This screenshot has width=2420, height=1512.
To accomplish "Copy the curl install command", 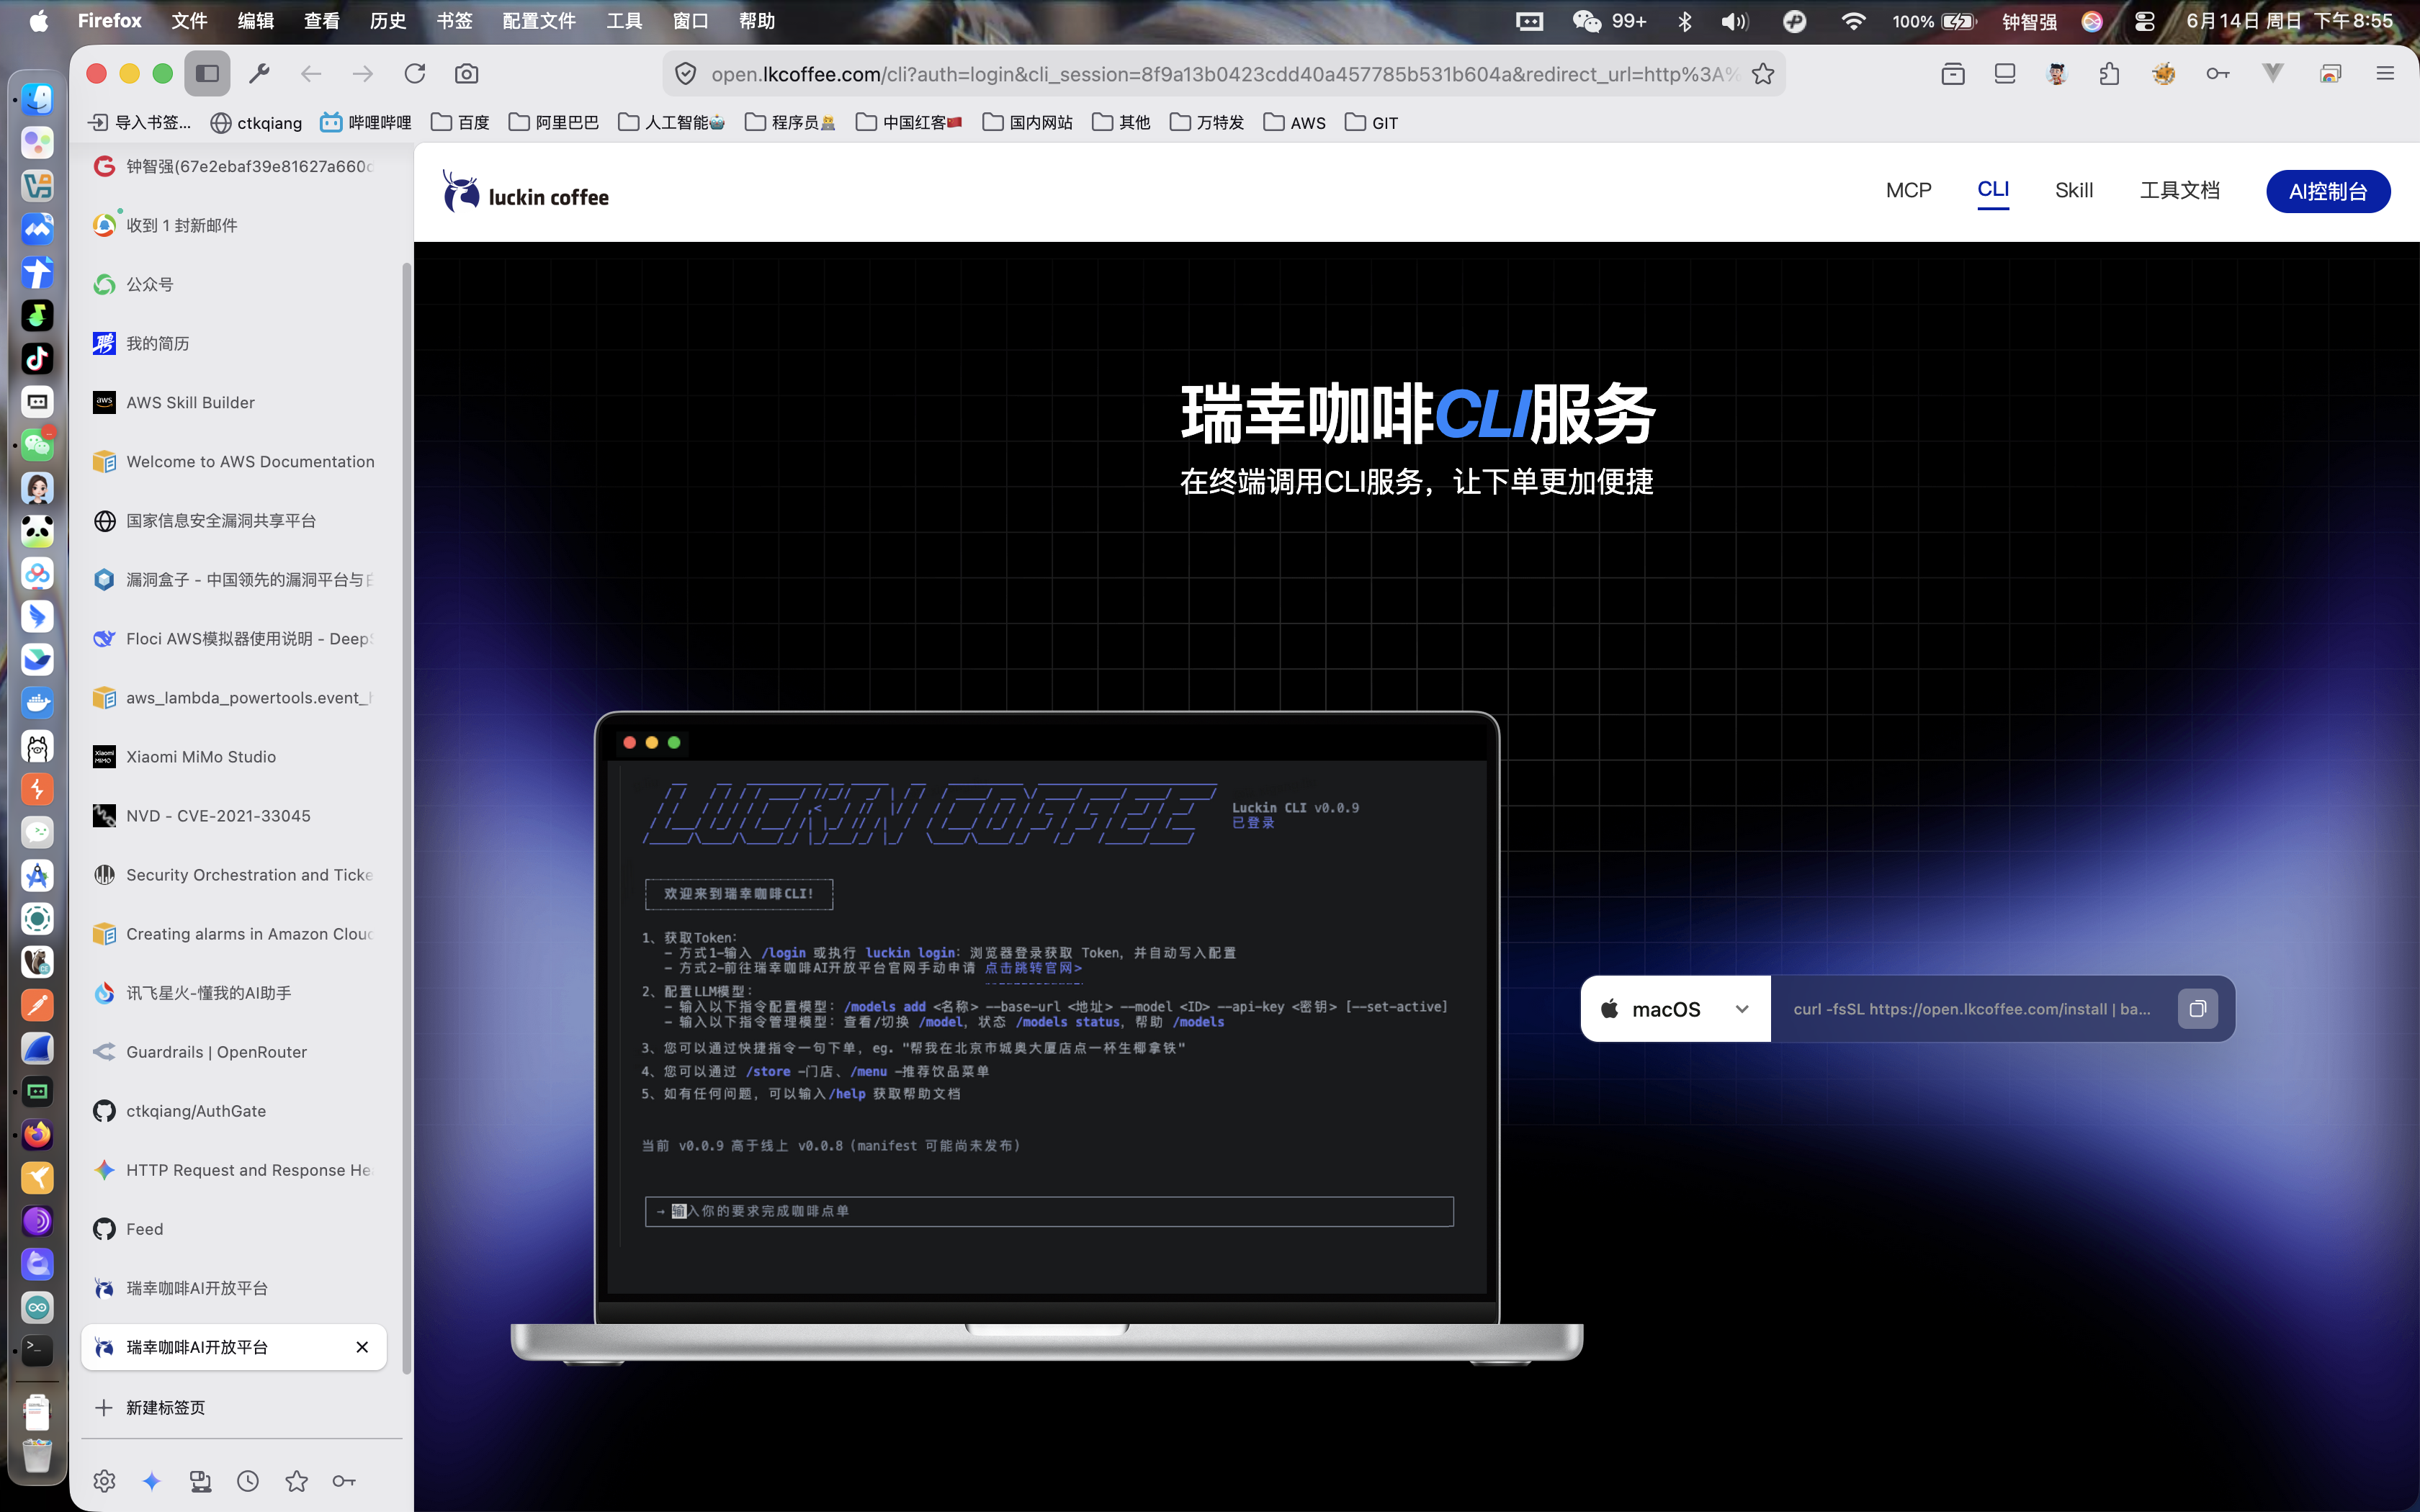I will pyautogui.click(x=2197, y=1009).
